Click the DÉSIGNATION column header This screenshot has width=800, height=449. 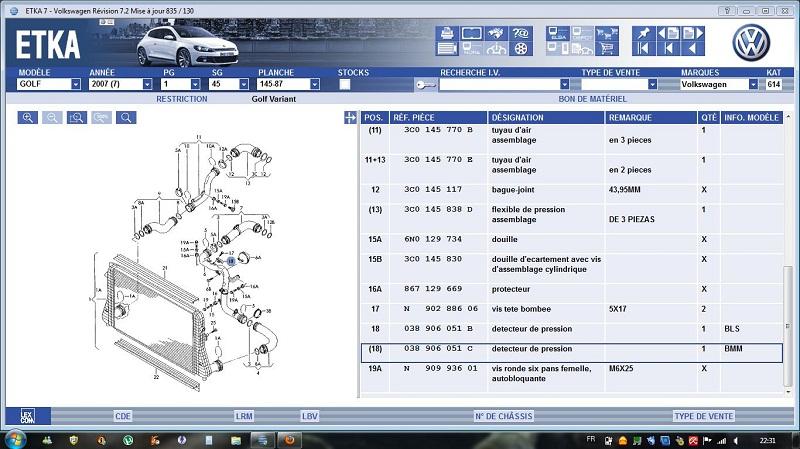click(x=546, y=118)
